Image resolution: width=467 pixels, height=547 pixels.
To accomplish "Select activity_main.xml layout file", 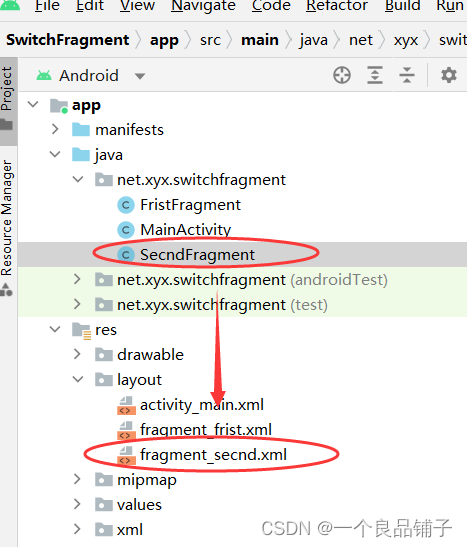I will [202, 405].
